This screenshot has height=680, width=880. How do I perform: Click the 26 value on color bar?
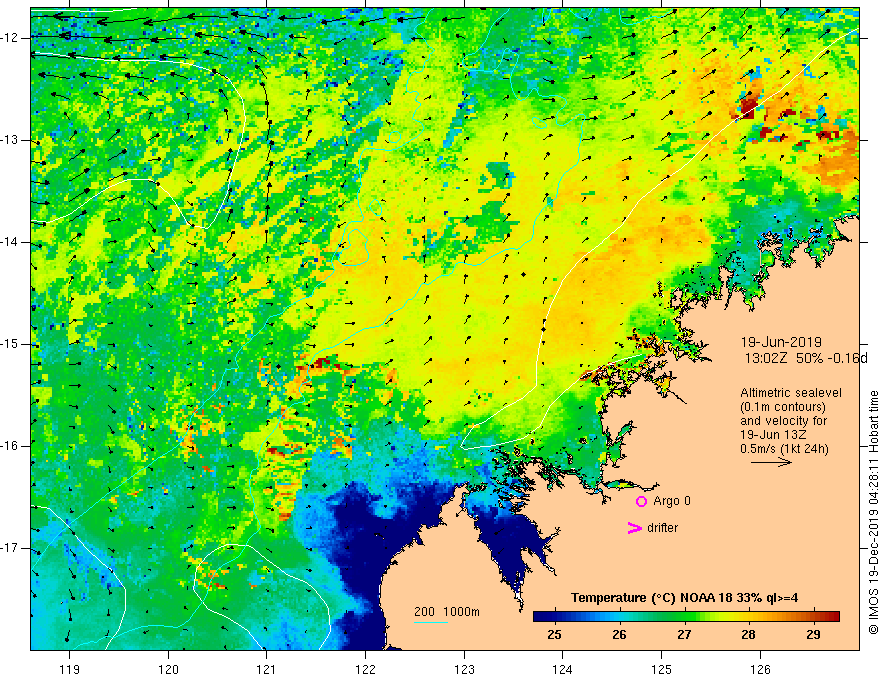point(619,635)
